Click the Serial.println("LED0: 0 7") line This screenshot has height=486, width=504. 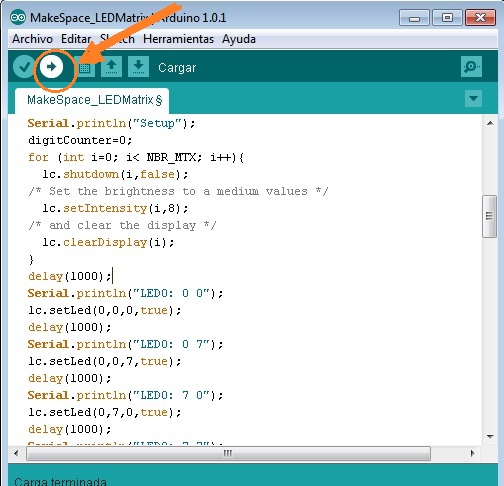125,344
